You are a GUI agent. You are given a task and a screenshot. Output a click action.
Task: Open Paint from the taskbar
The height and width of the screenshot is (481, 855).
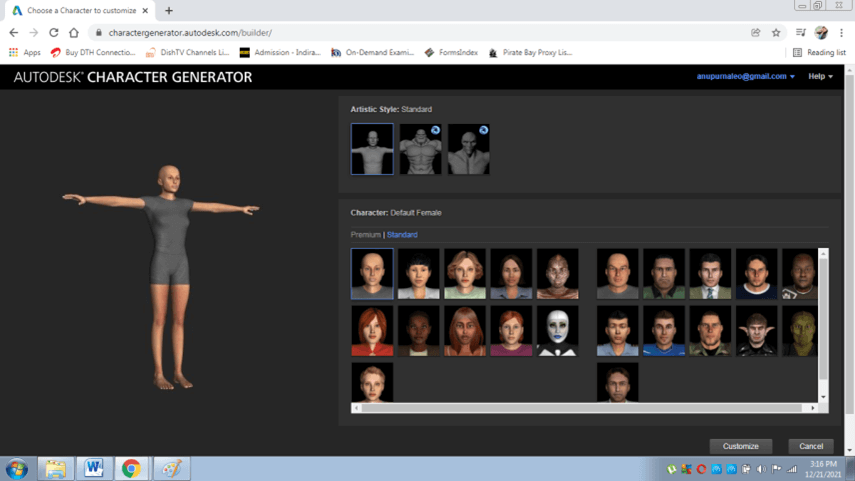click(x=172, y=469)
